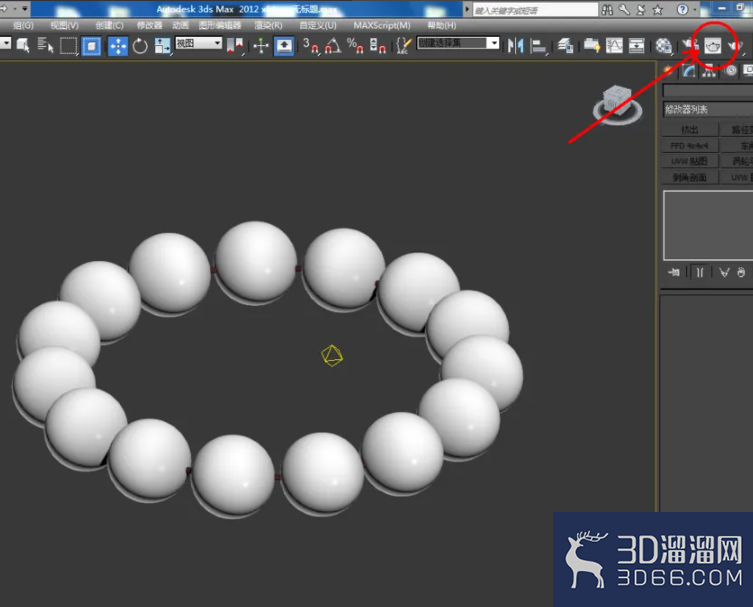Click the star Favorites icon

coord(658,10)
